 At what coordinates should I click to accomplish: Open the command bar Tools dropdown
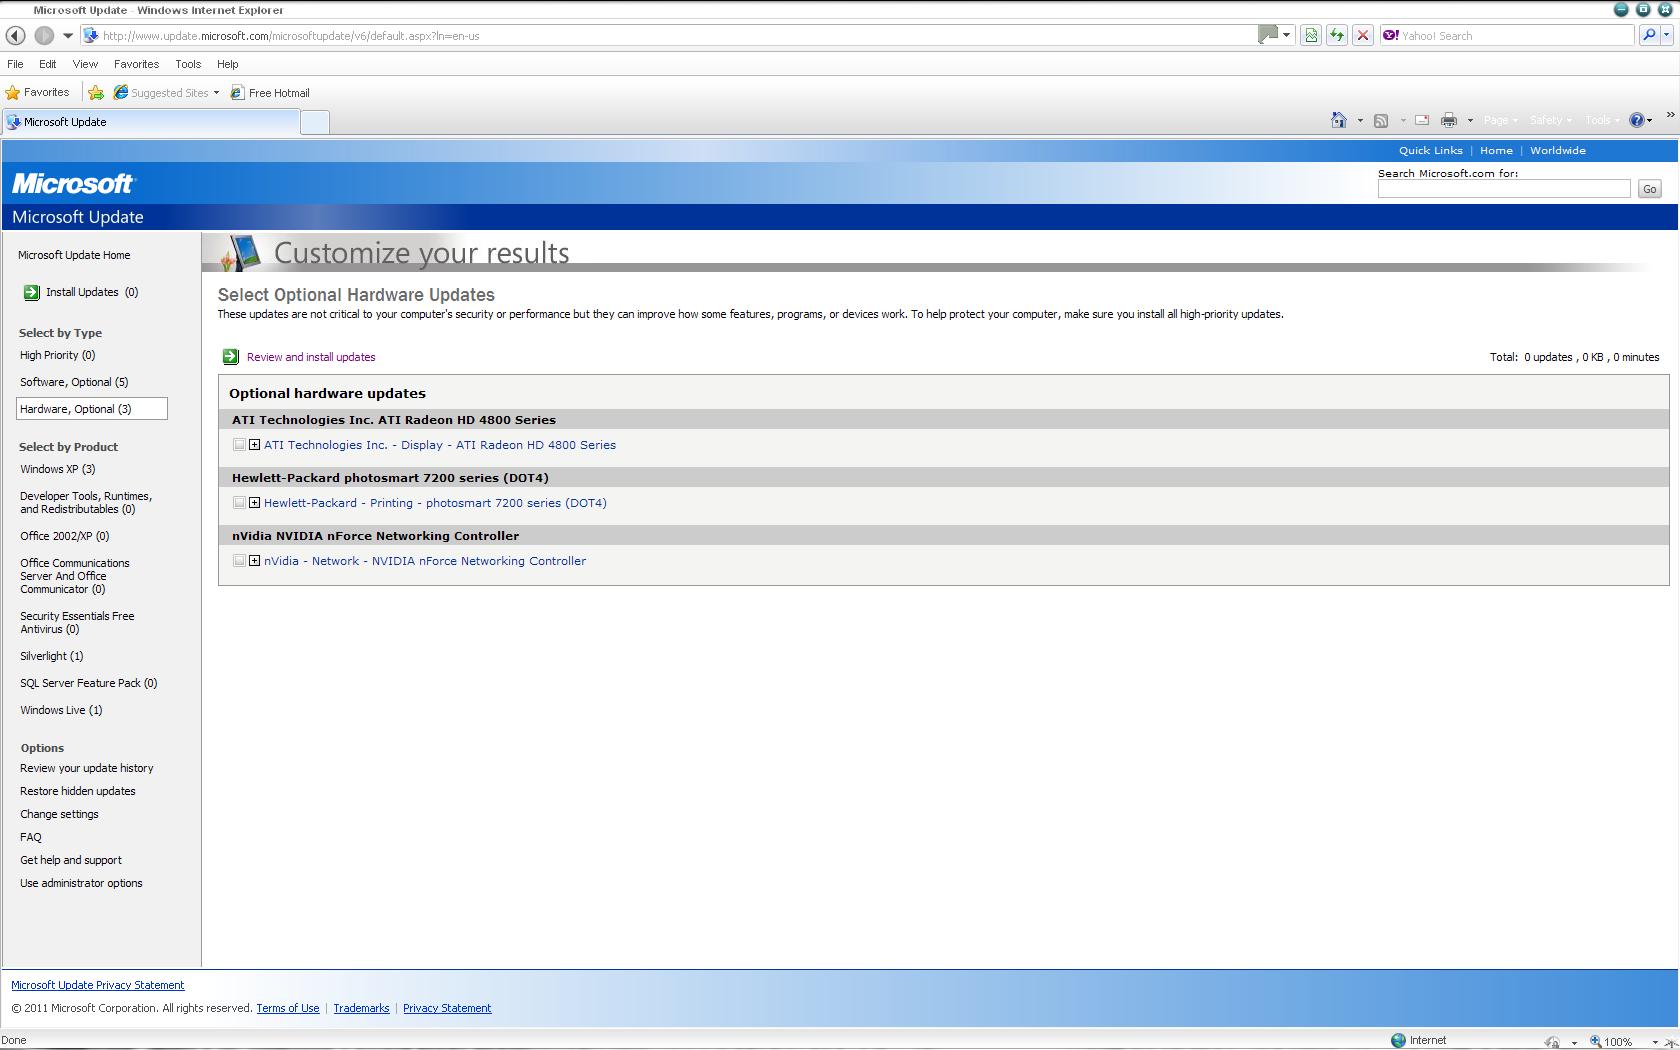pyautogui.click(x=1603, y=121)
